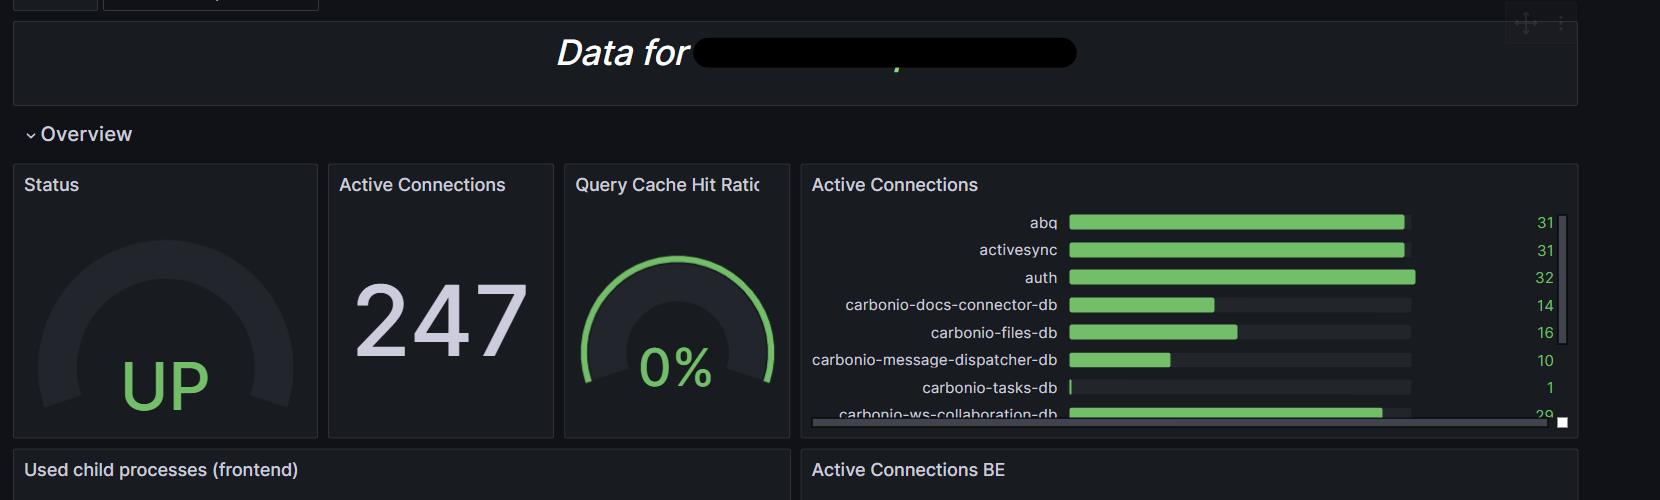
Task: Click the 247 active connections value
Action: tap(441, 321)
